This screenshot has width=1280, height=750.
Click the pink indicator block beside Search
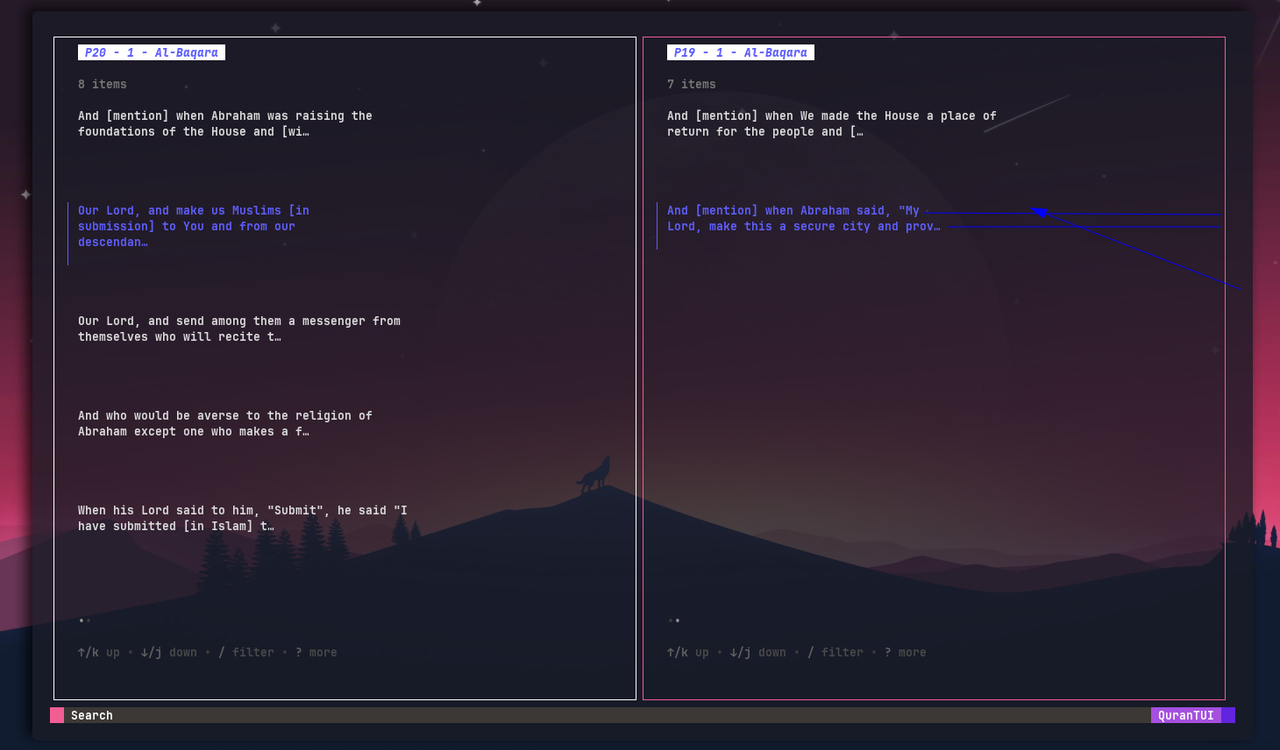click(57, 715)
